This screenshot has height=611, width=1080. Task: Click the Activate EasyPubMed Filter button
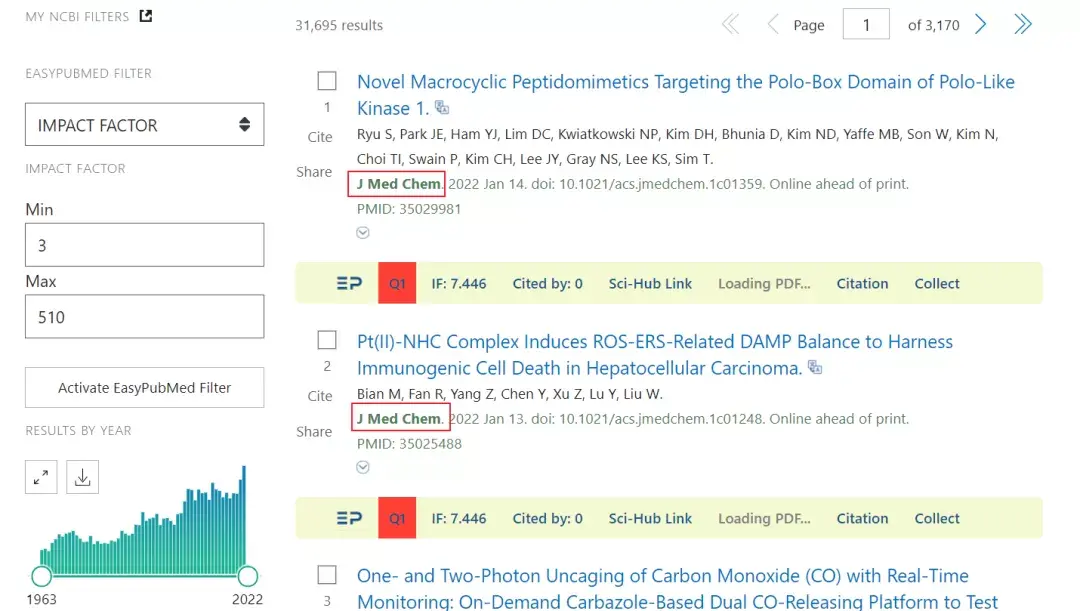click(x=144, y=387)
